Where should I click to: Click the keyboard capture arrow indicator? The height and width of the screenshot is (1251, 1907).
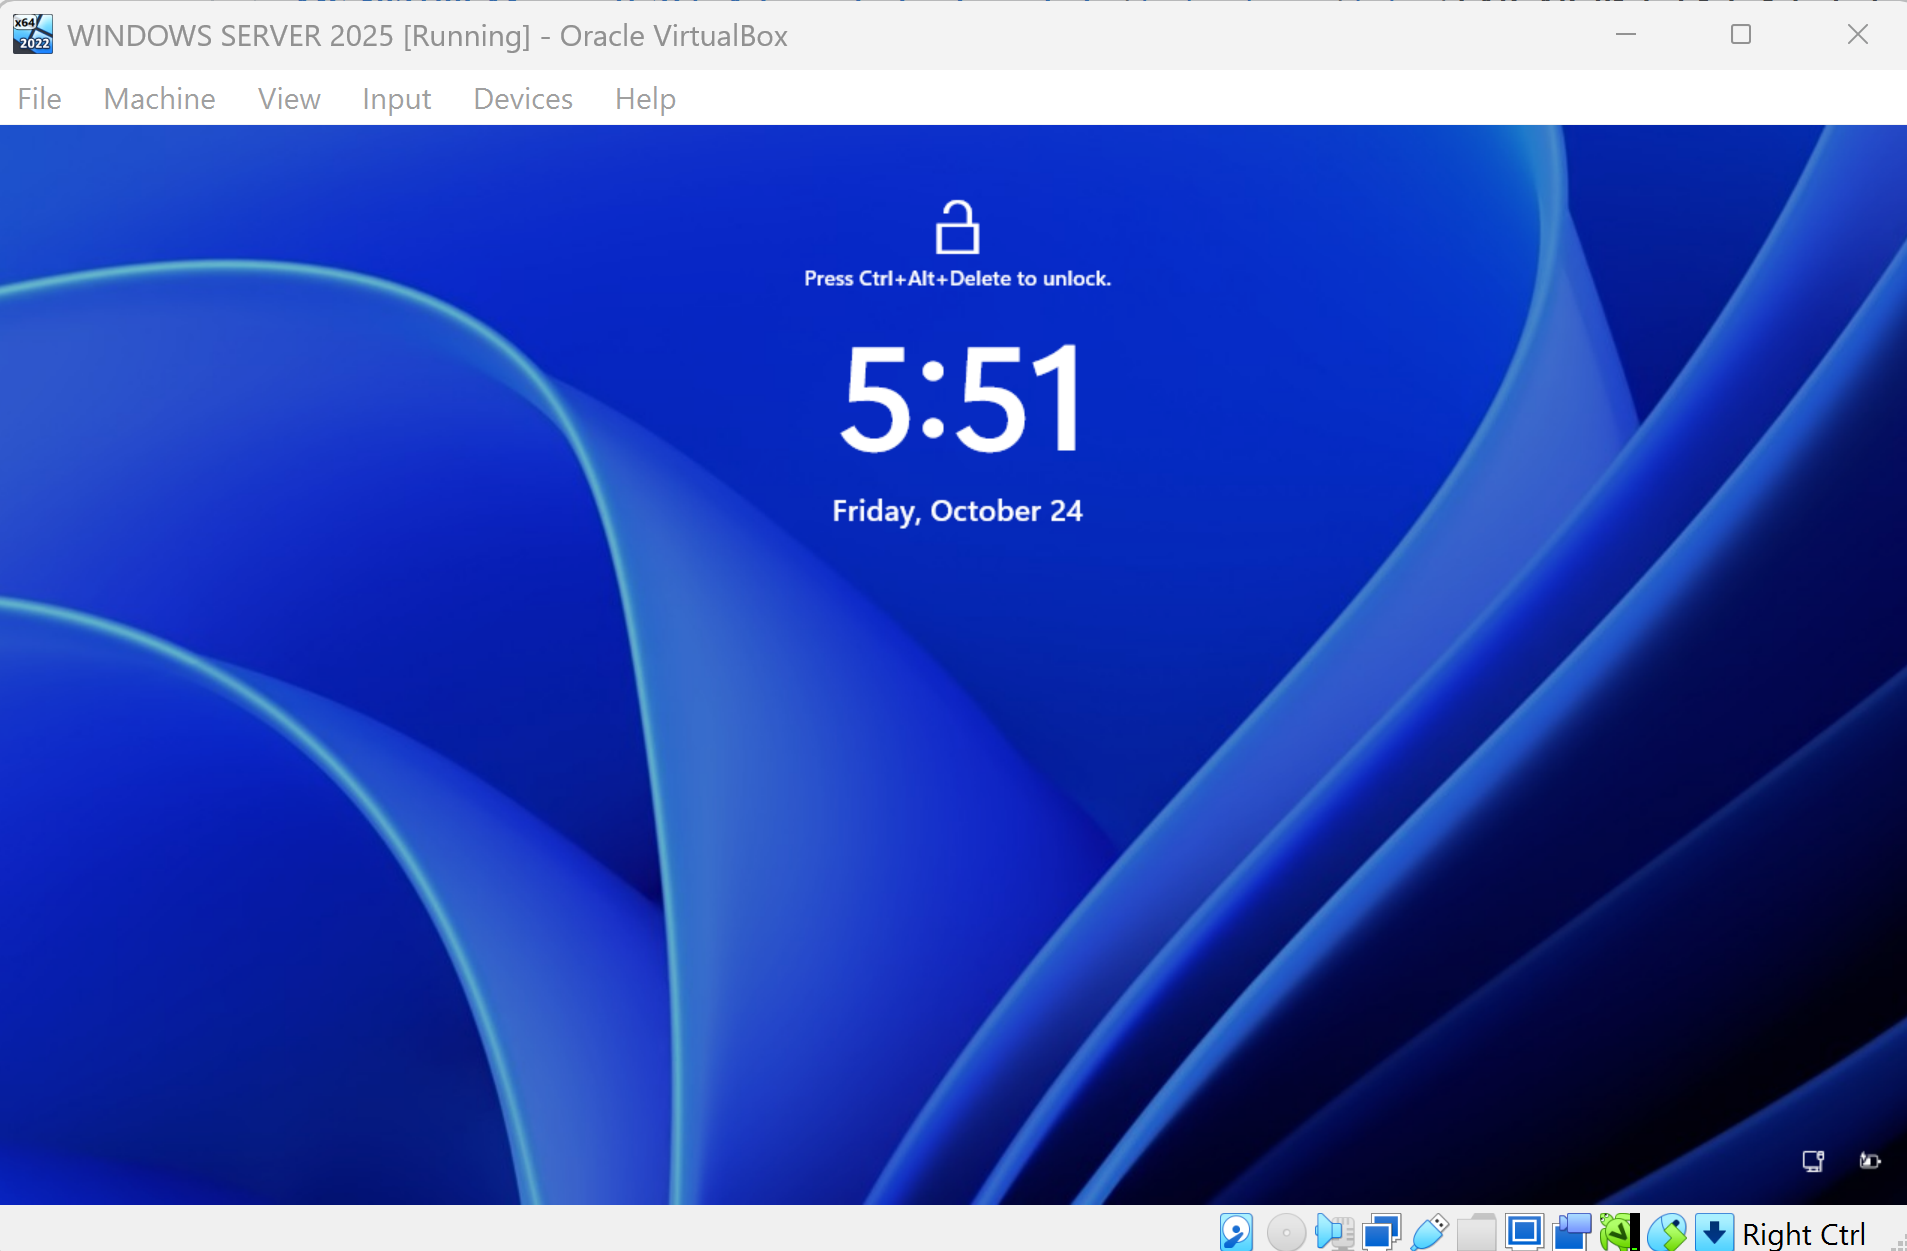[1714, 1232]
